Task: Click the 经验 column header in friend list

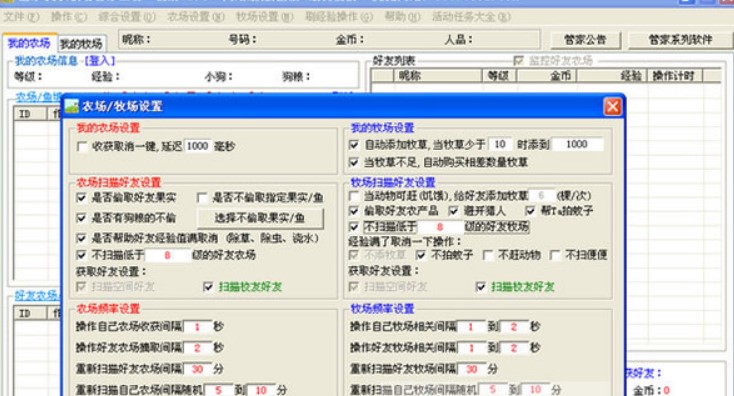Action: click(x=612, y=75)
